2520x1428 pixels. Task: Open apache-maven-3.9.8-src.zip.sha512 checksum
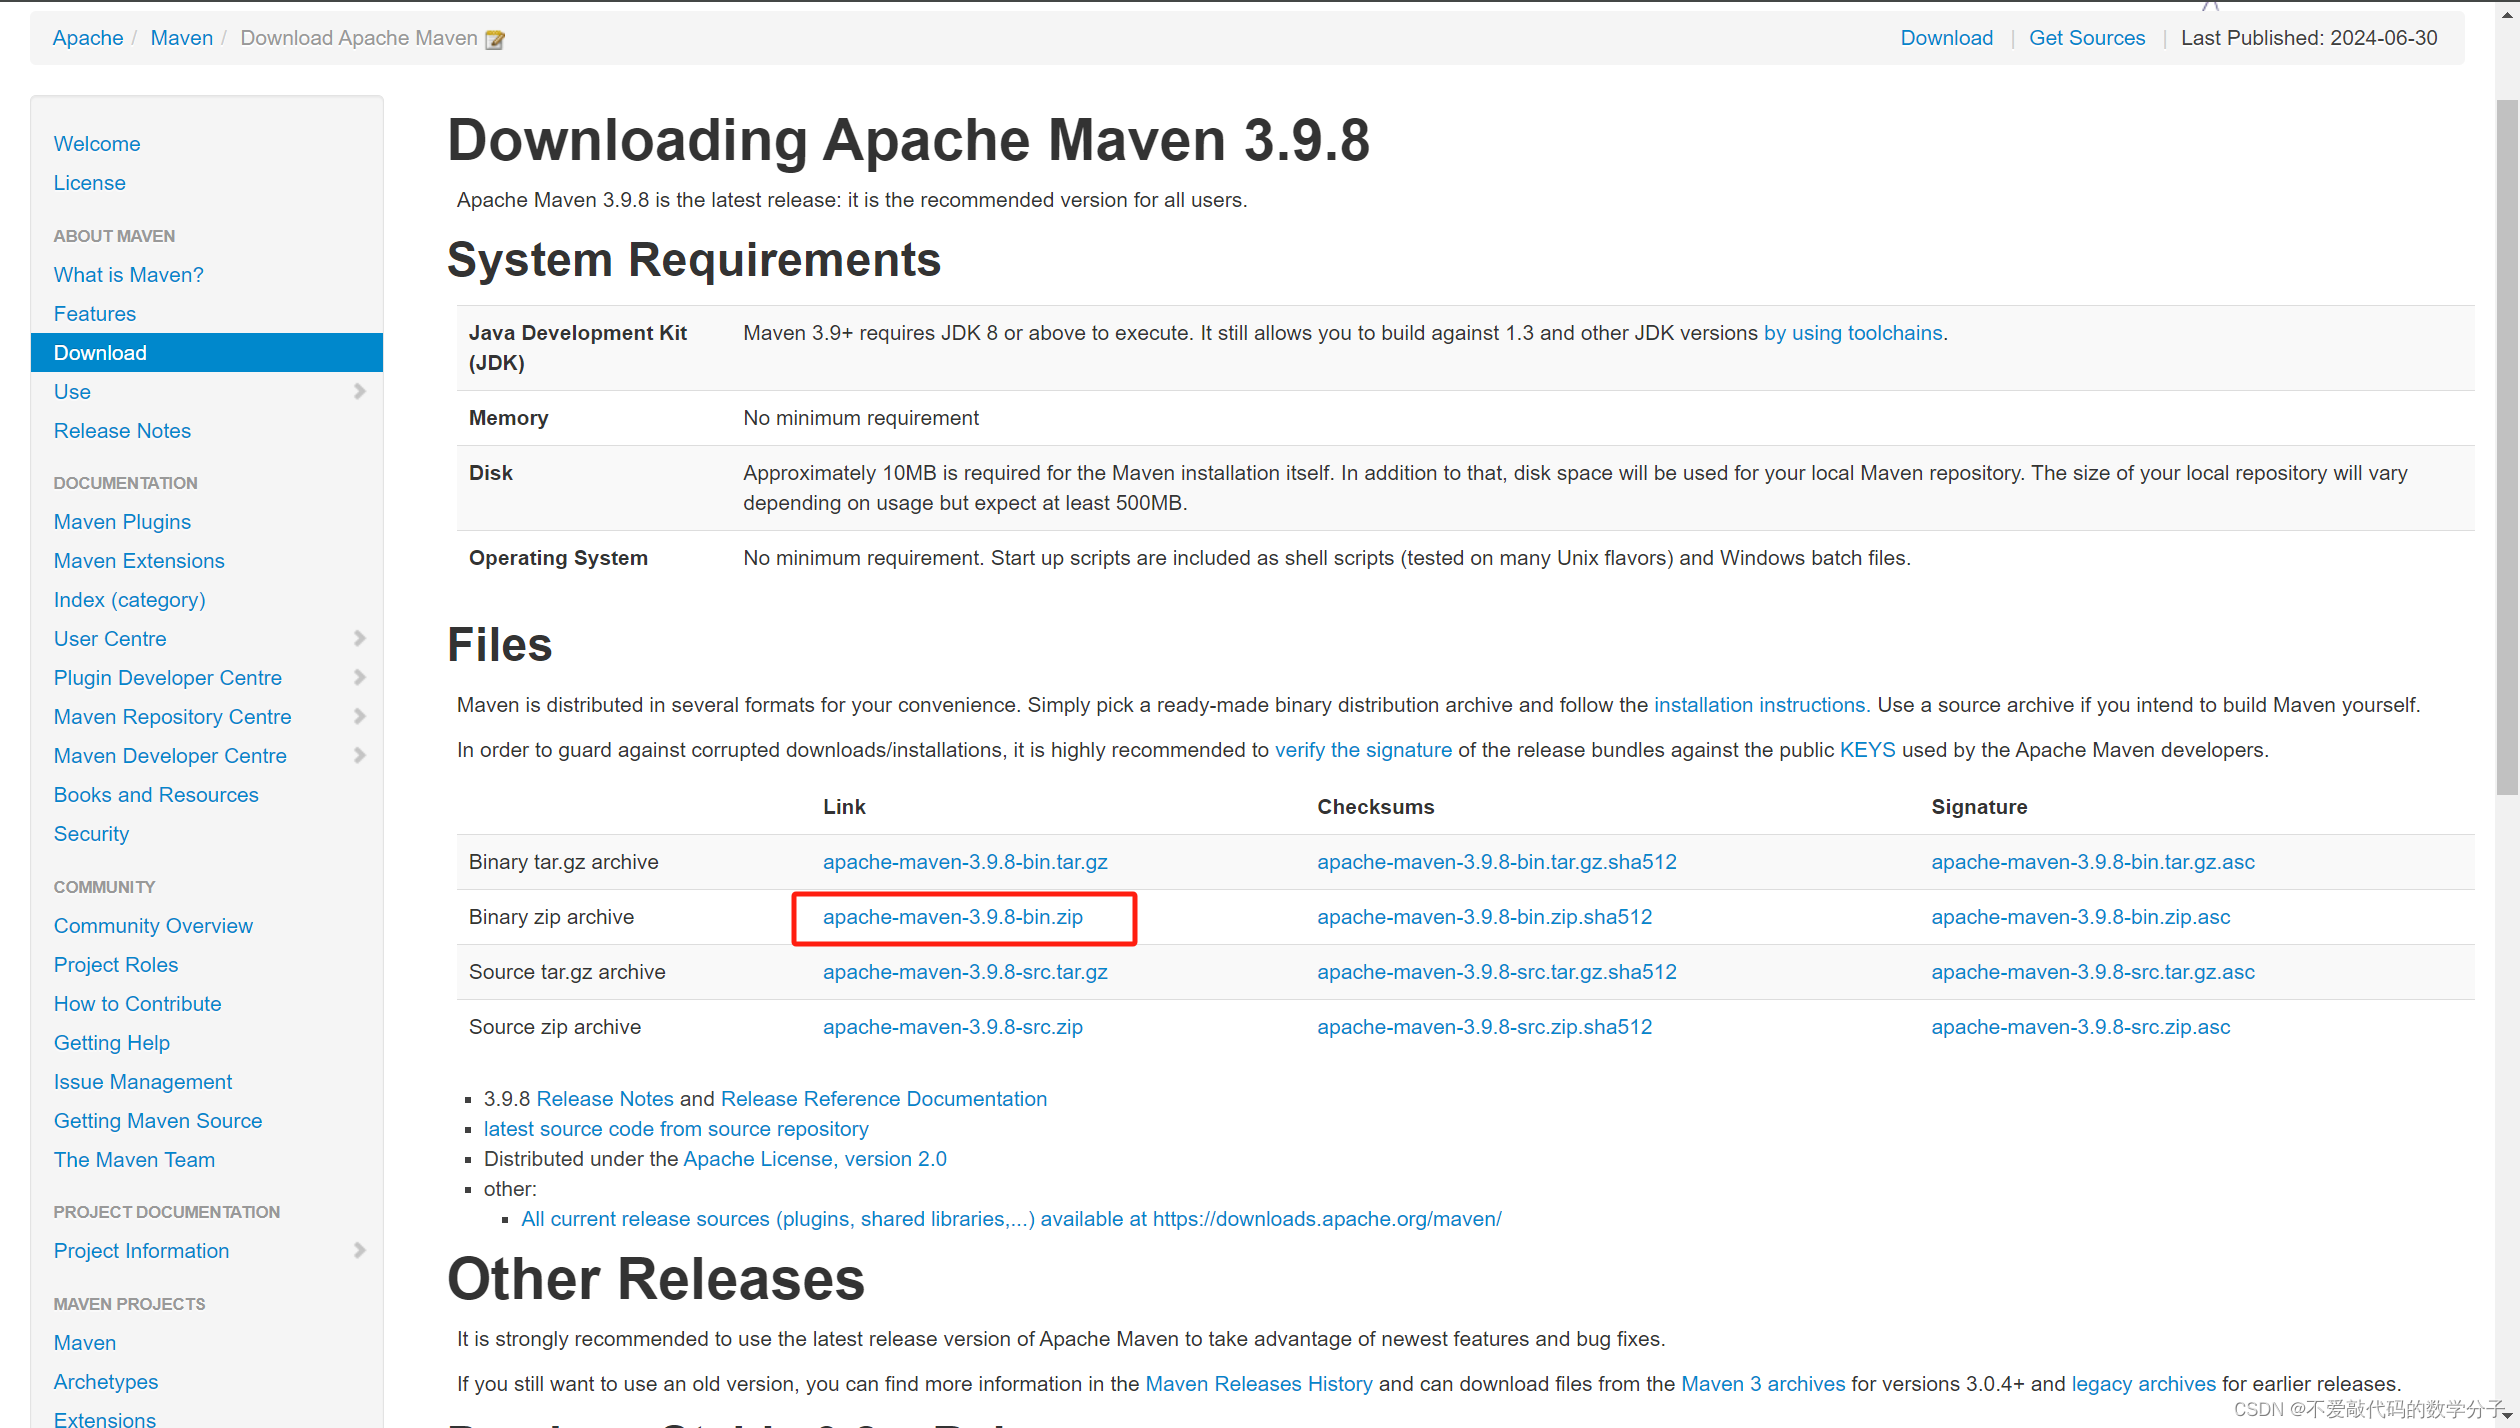coord(1484,1027)
